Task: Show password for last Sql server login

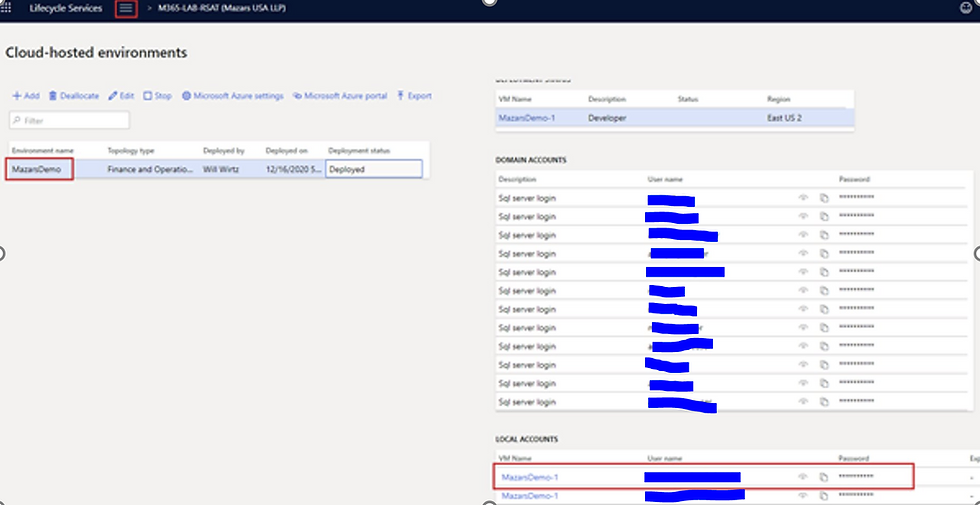Action: pyautogui.click(x=803, y=402)
